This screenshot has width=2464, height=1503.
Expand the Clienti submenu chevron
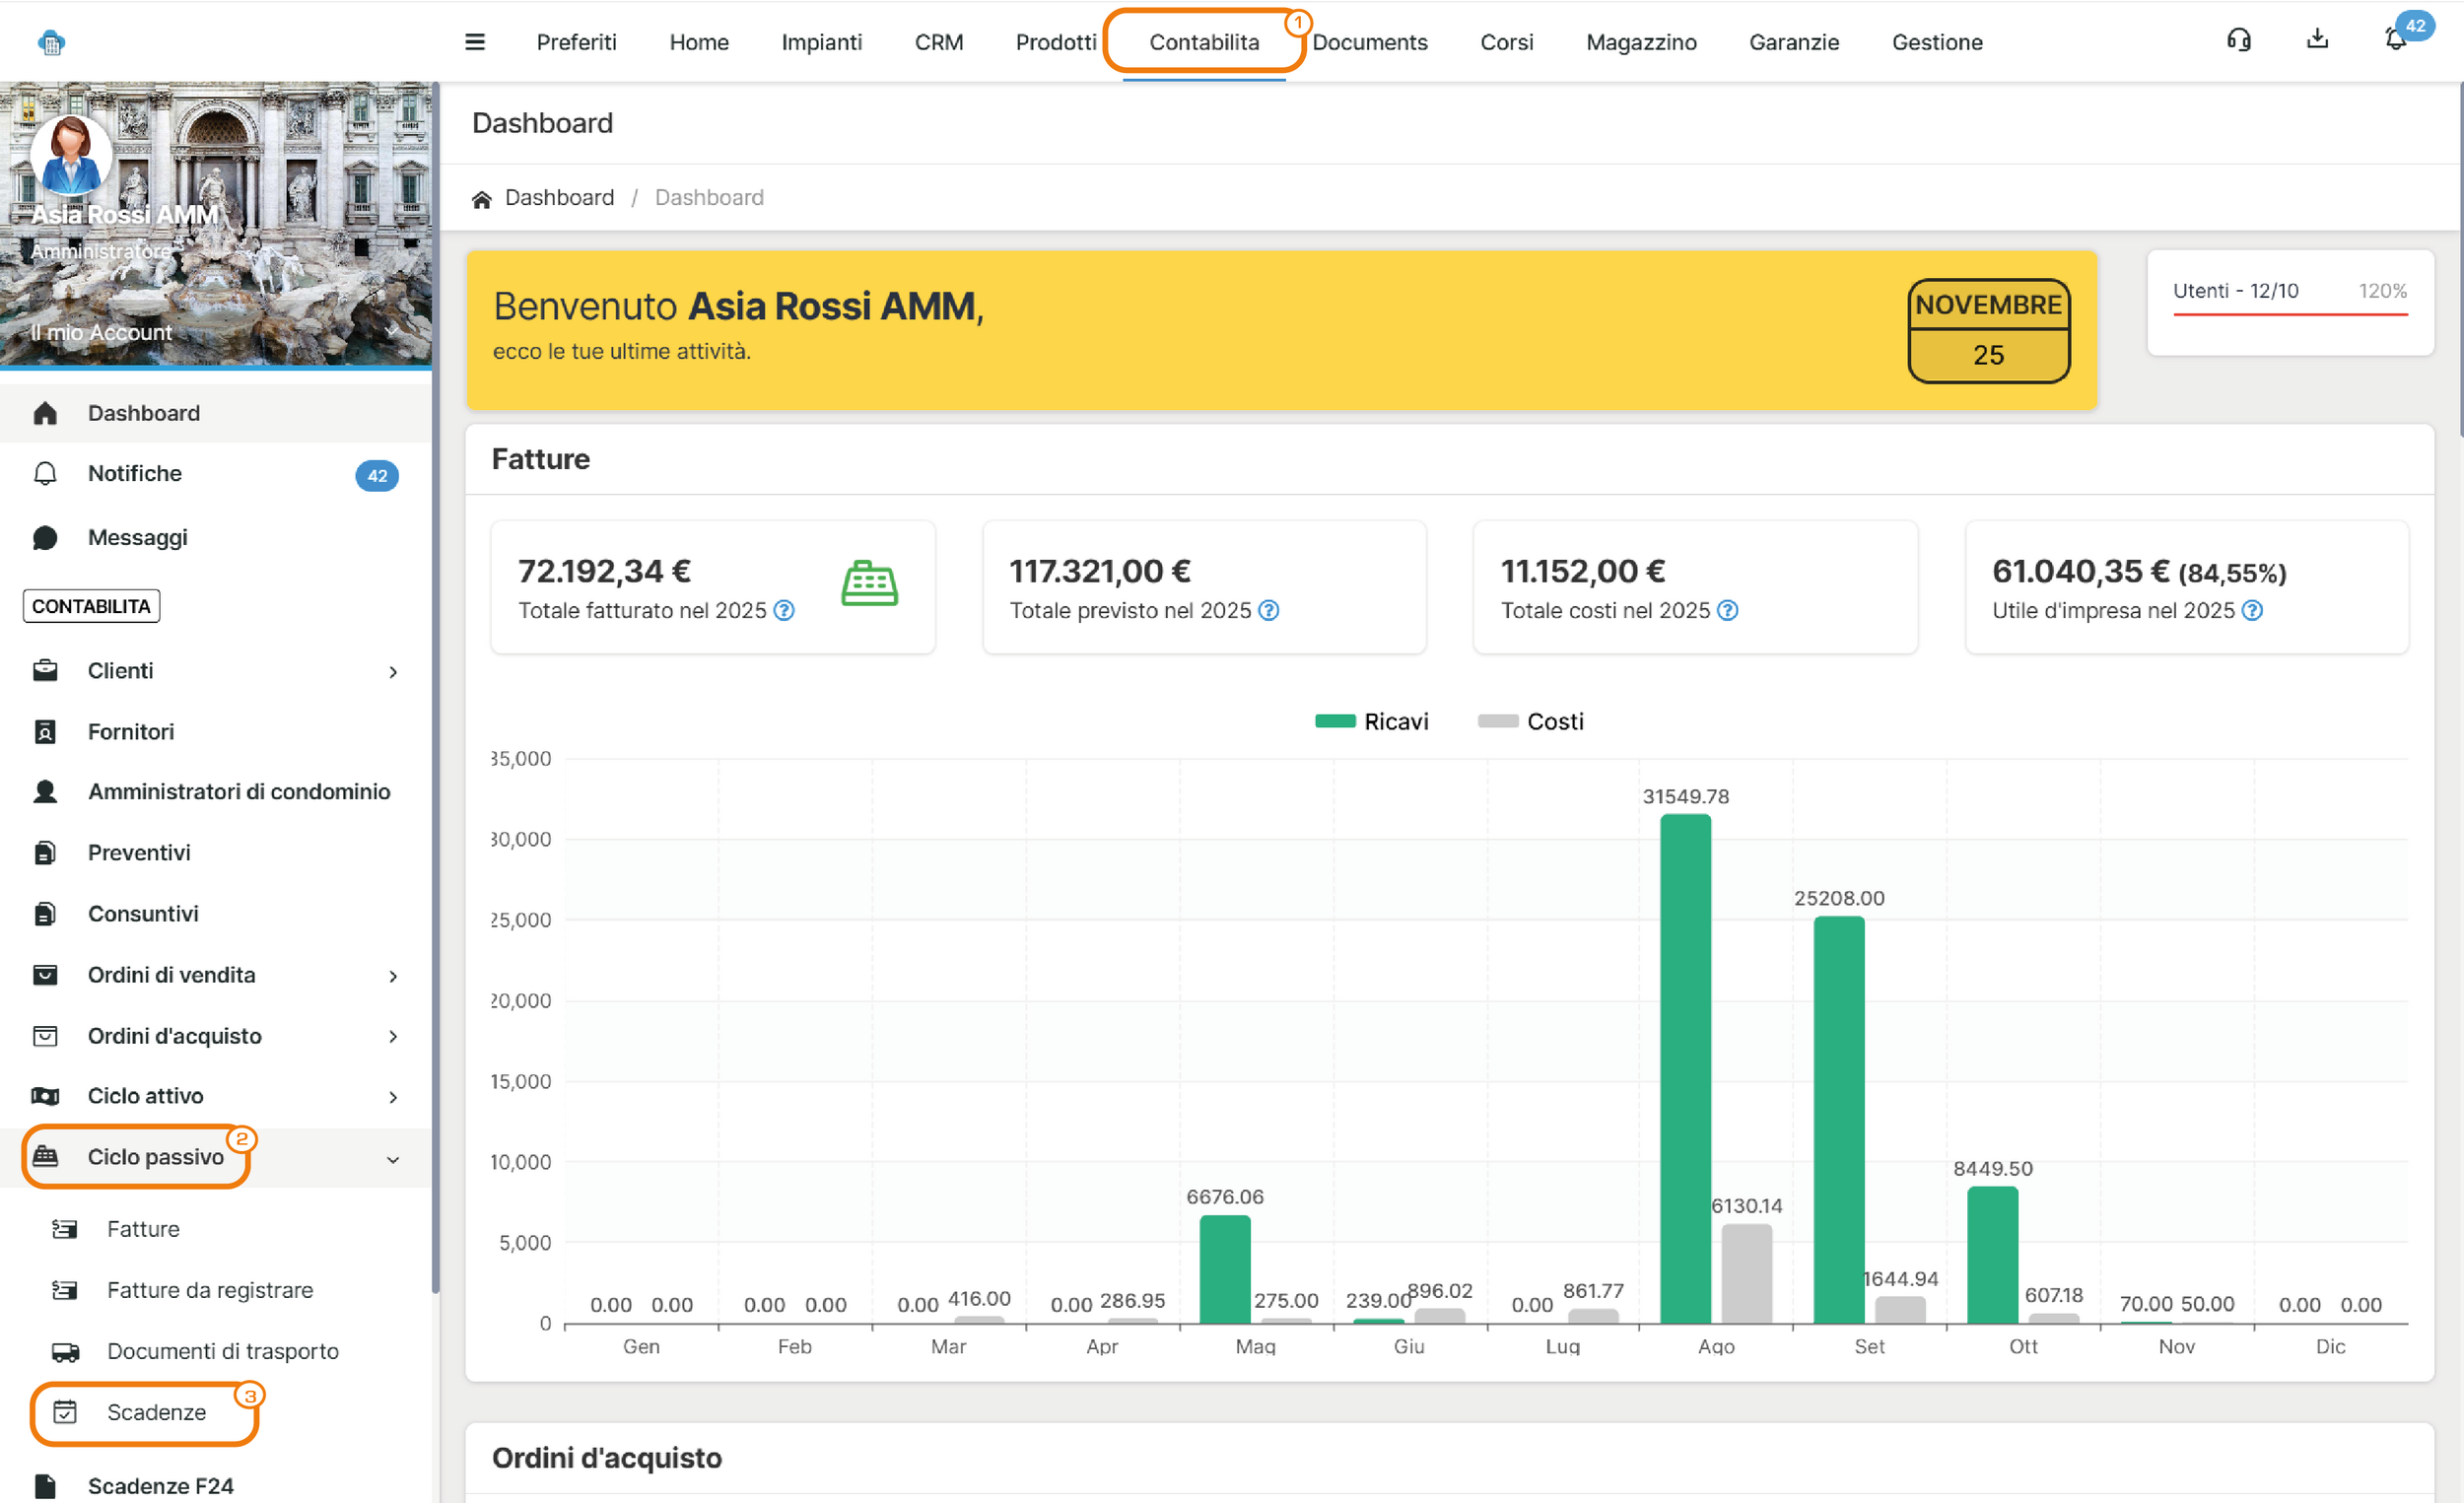393,673
